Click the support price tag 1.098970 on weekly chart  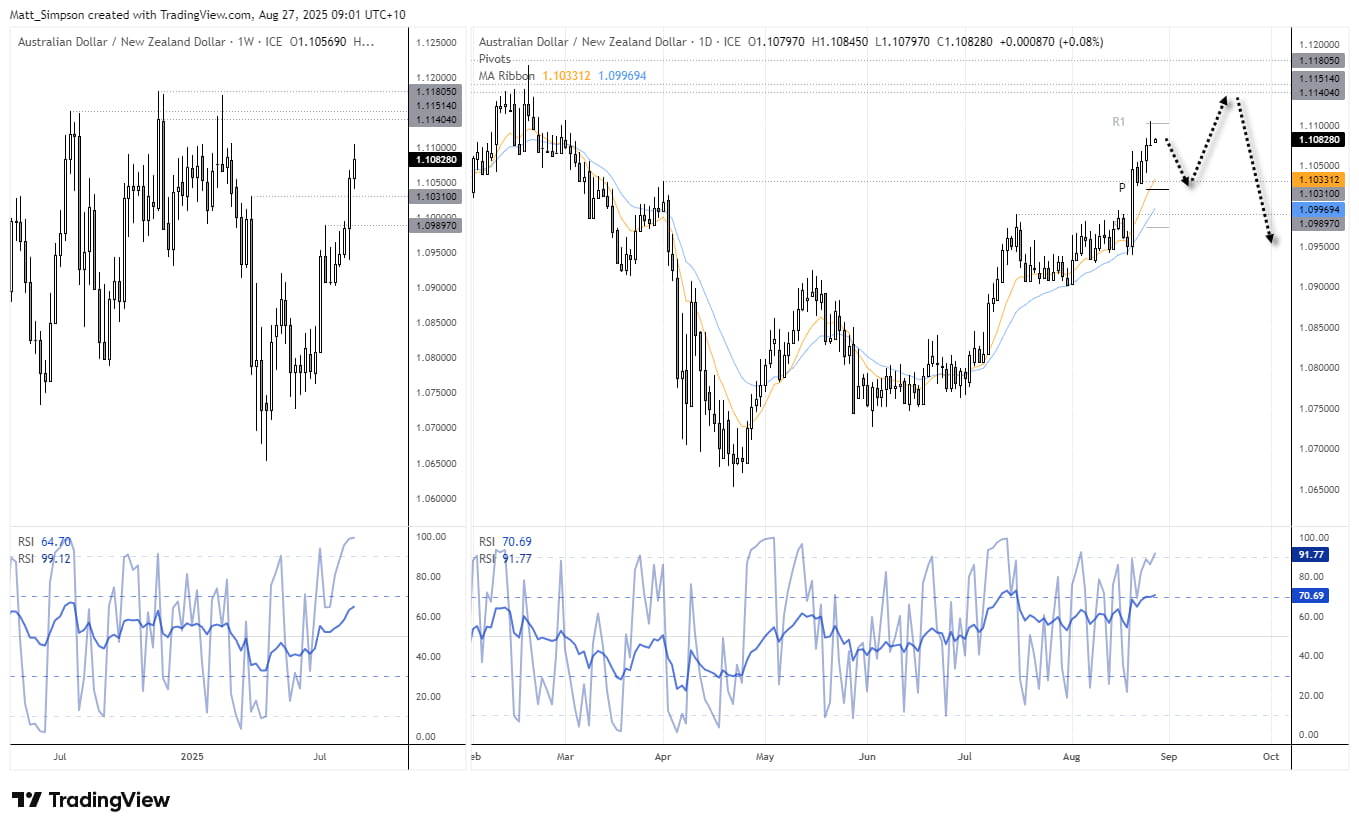pyautogui.click(x=436, y=226)
